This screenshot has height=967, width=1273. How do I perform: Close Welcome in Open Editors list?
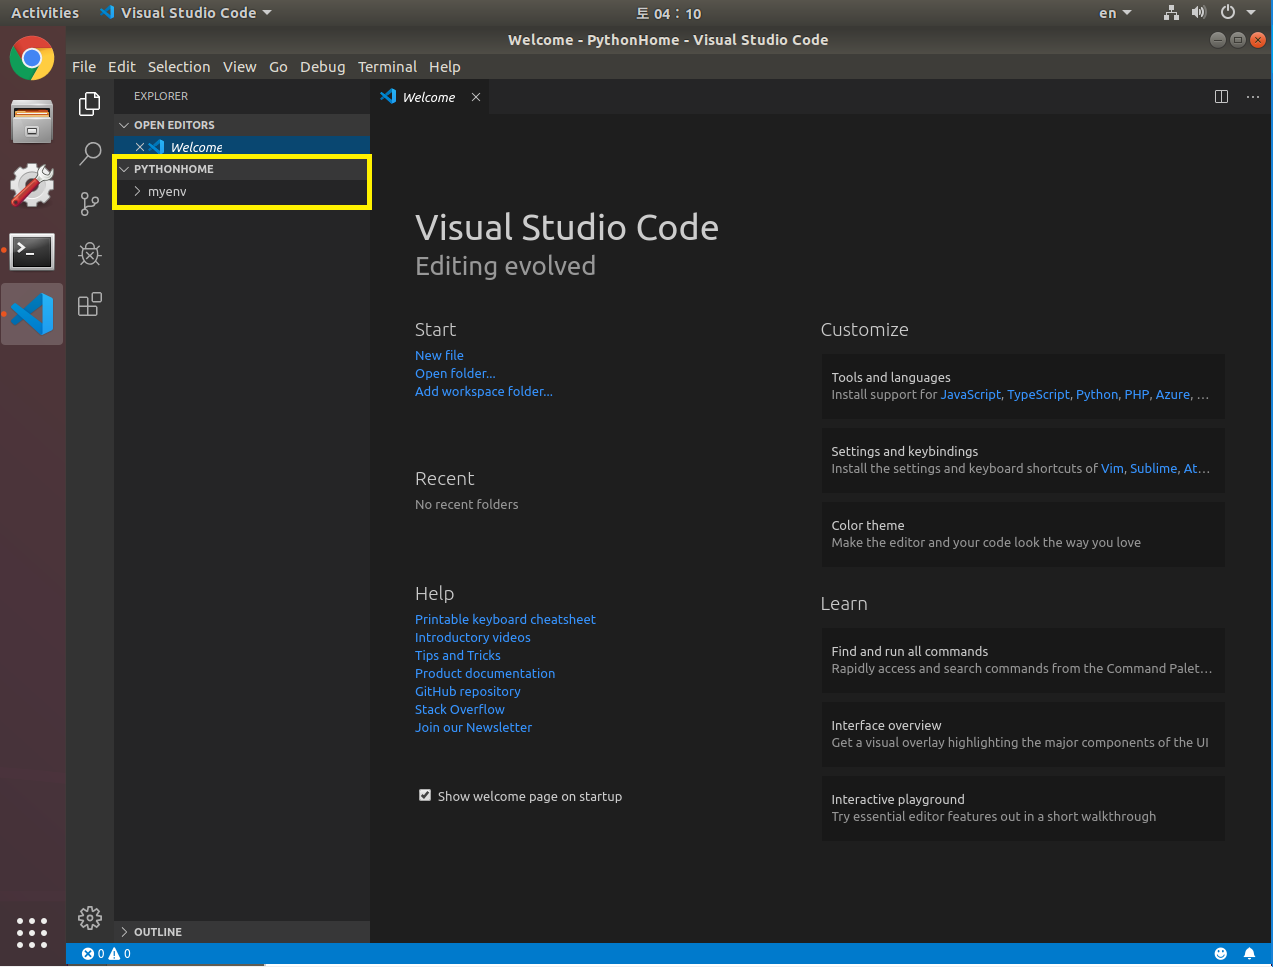[140, 147]
